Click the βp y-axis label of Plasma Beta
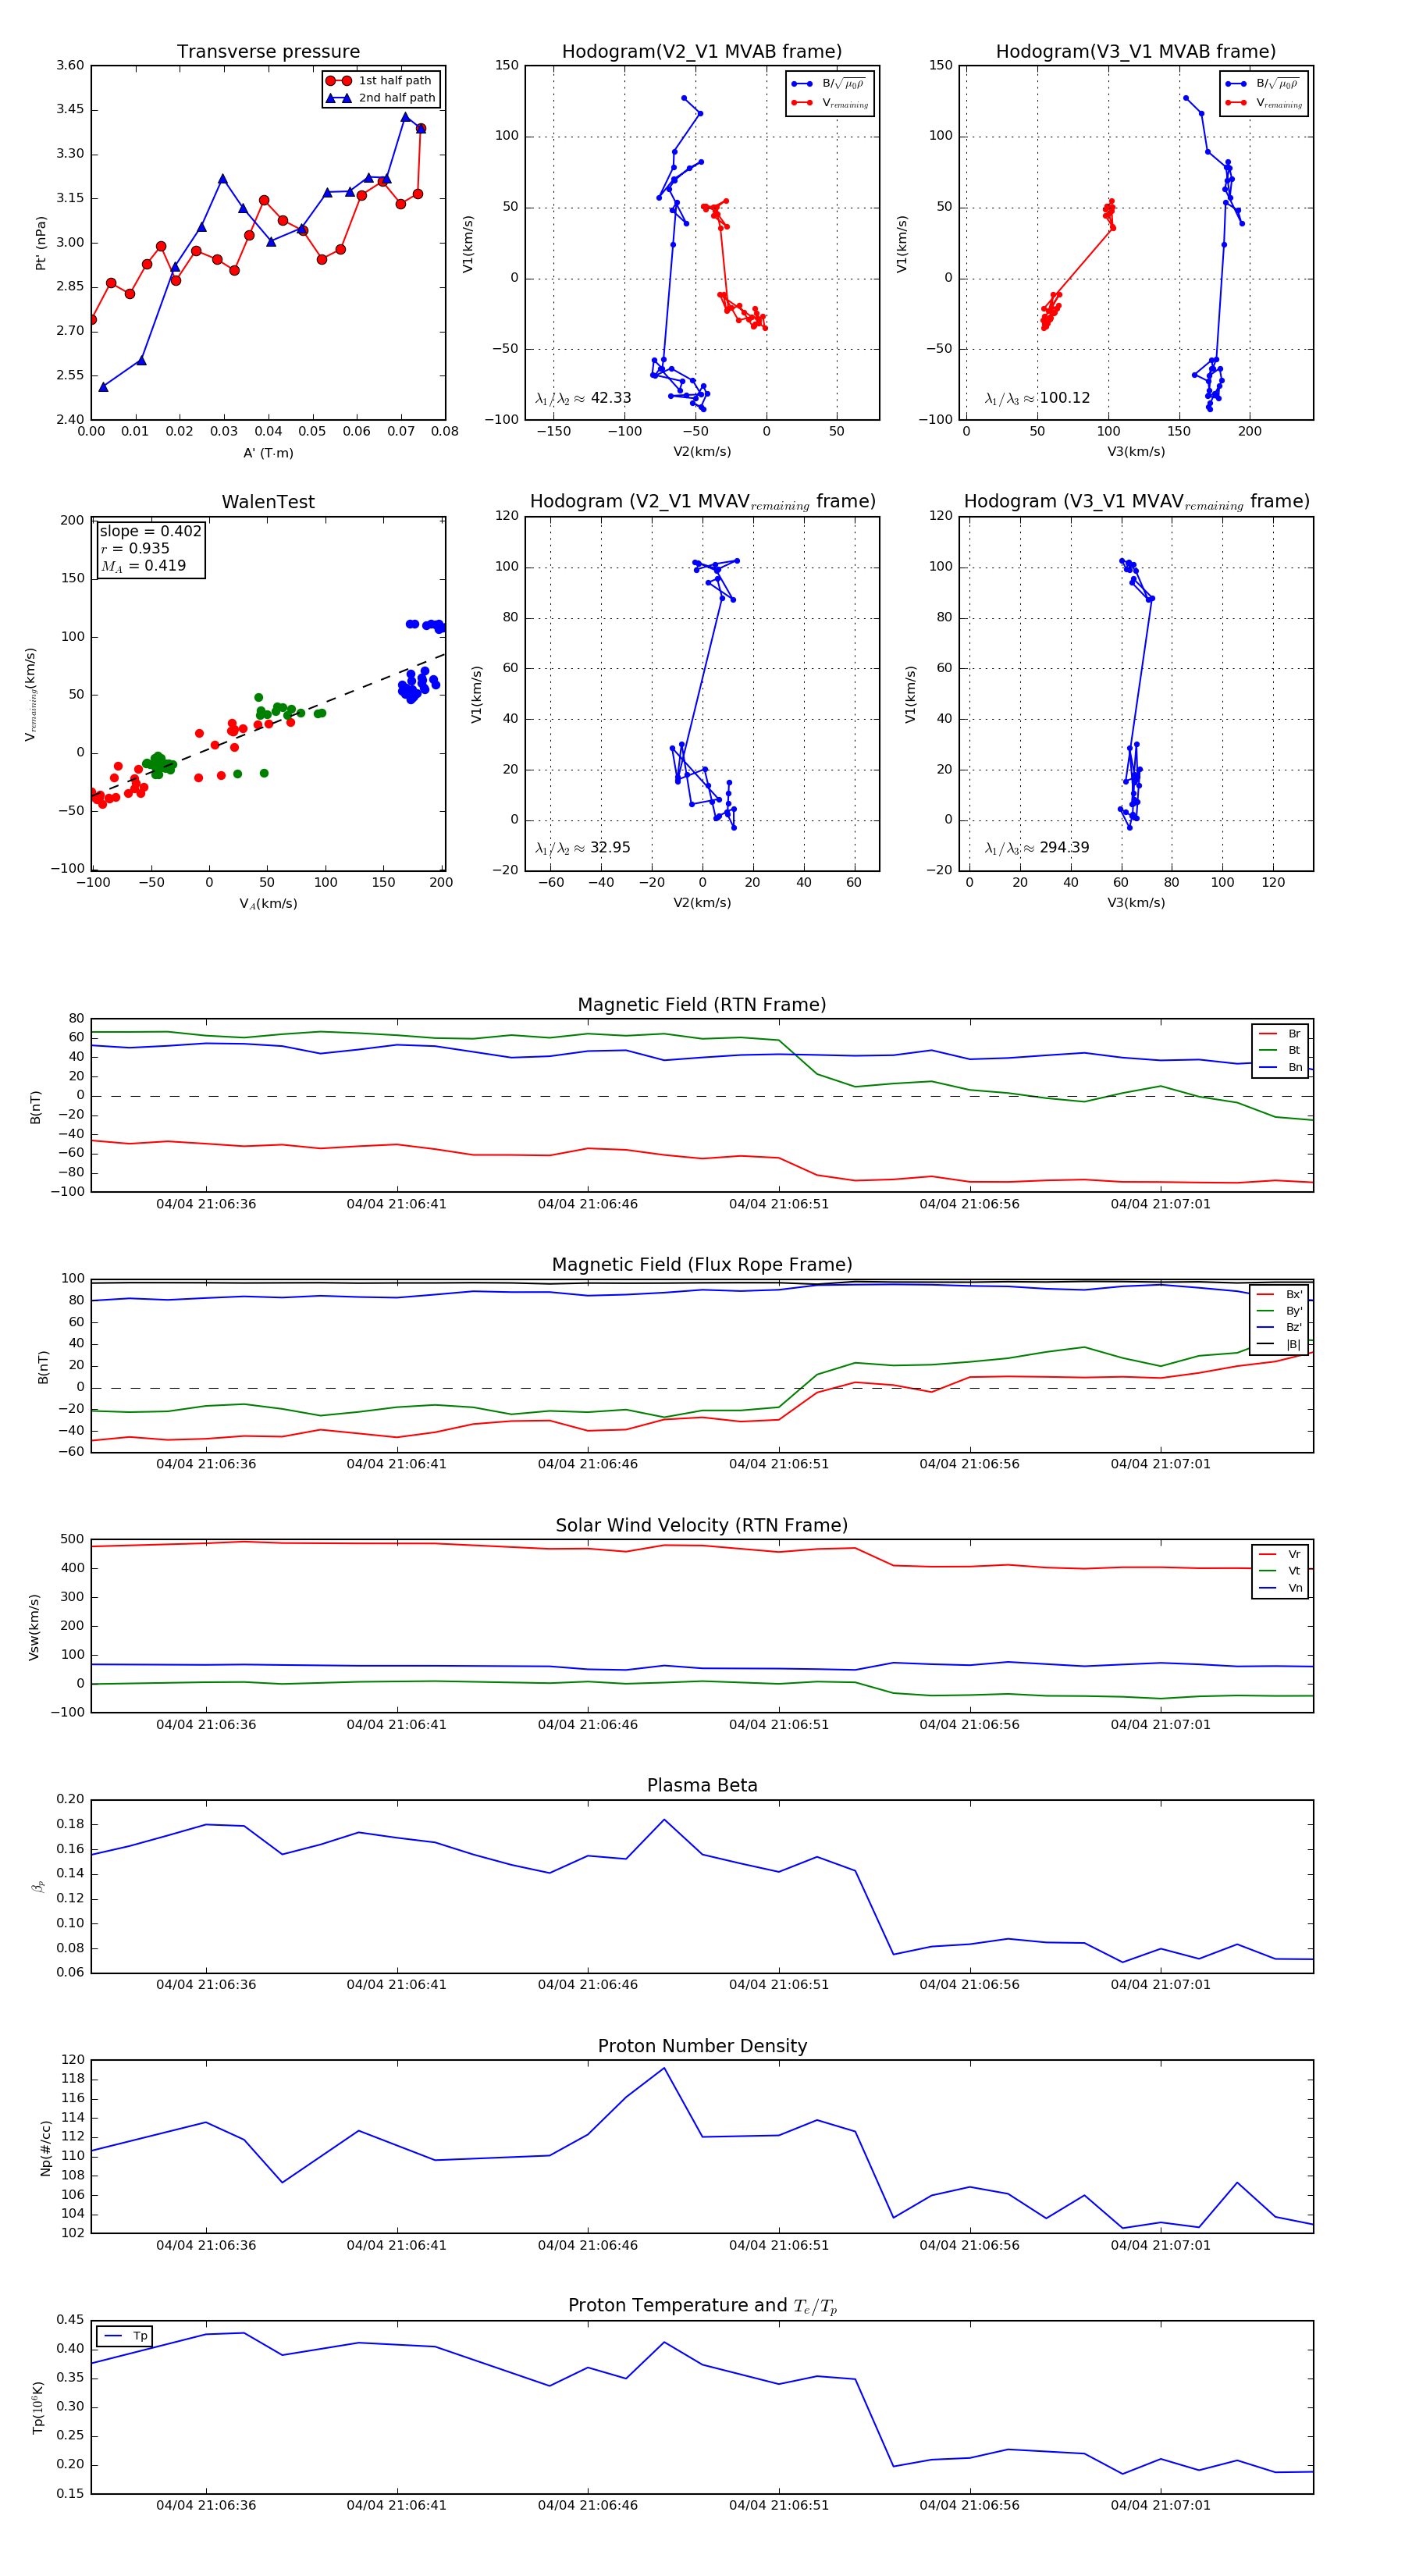This screenshot has height=2576, width=1405. 38,1886
